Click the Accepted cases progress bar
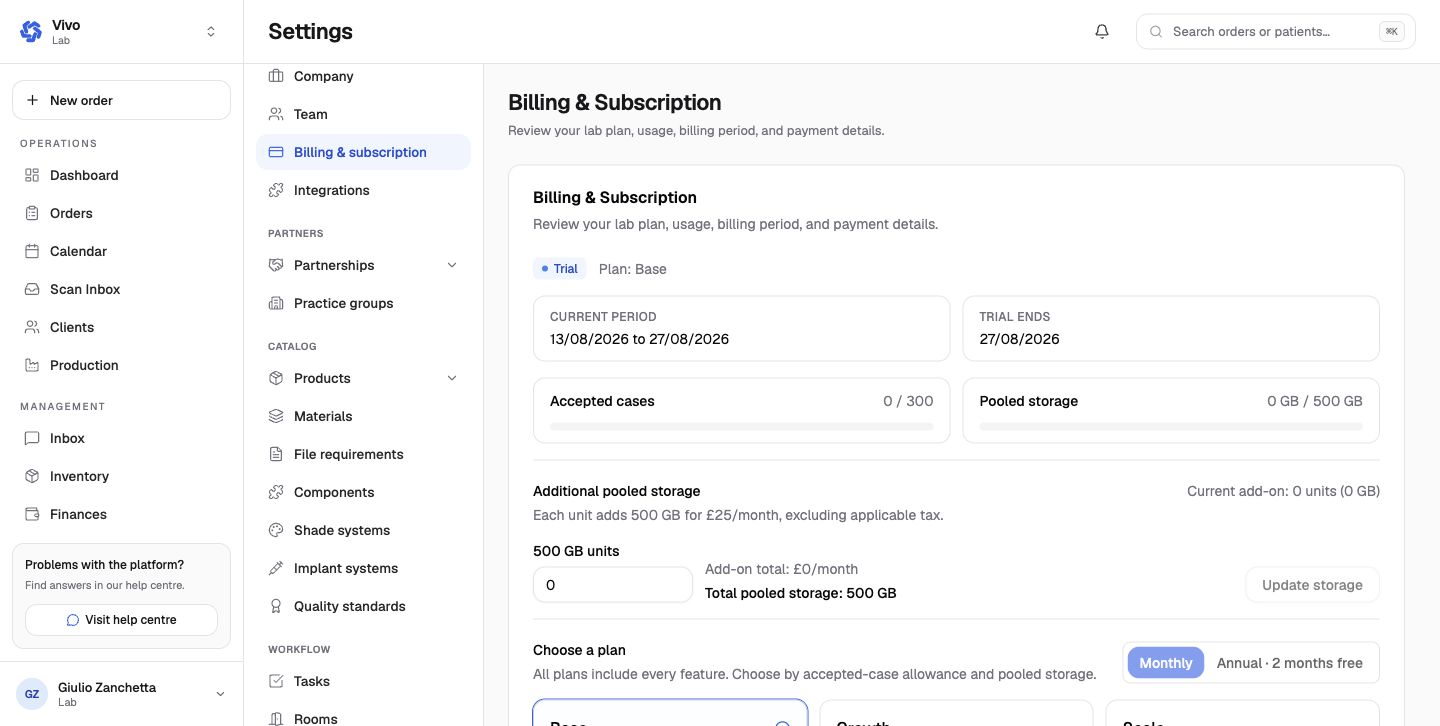 [742, 426]
